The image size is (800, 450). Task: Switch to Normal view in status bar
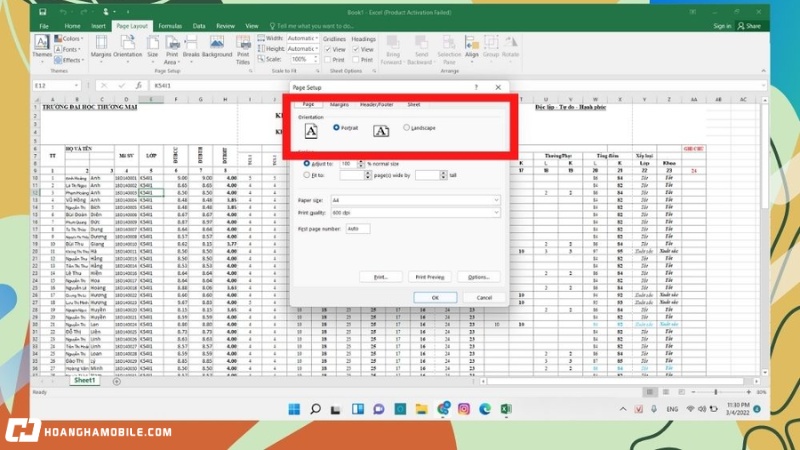tap(649, 392)
